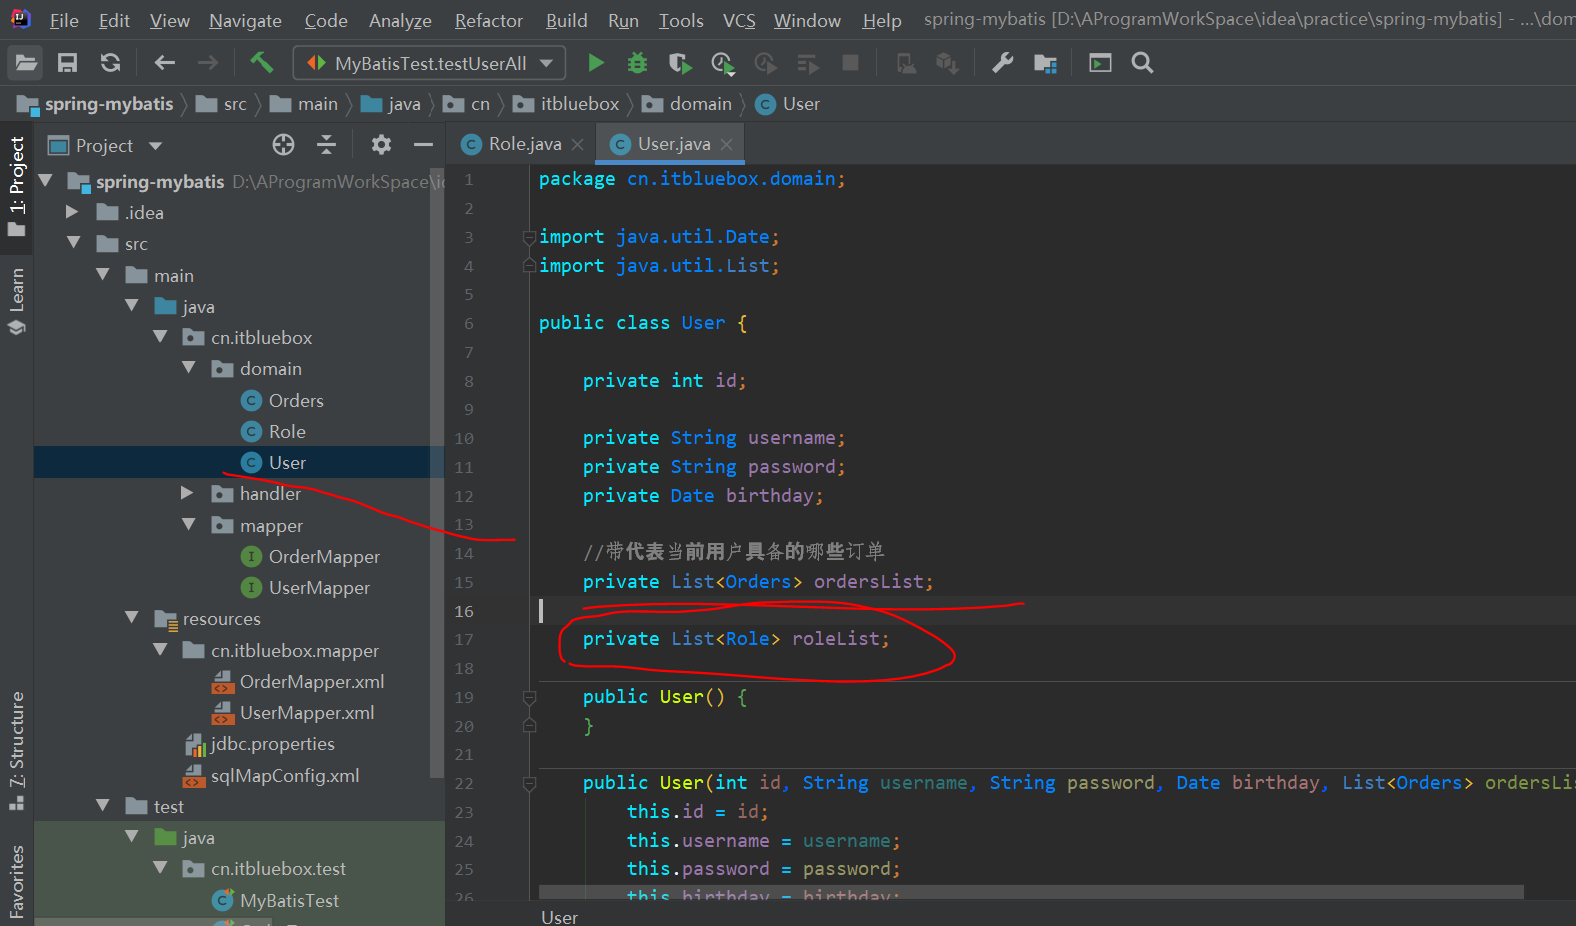The height and width of the screenshot is (926, 1576).
Task: Open the project folder icon in toolbar
Action: [x=25, y=63]
